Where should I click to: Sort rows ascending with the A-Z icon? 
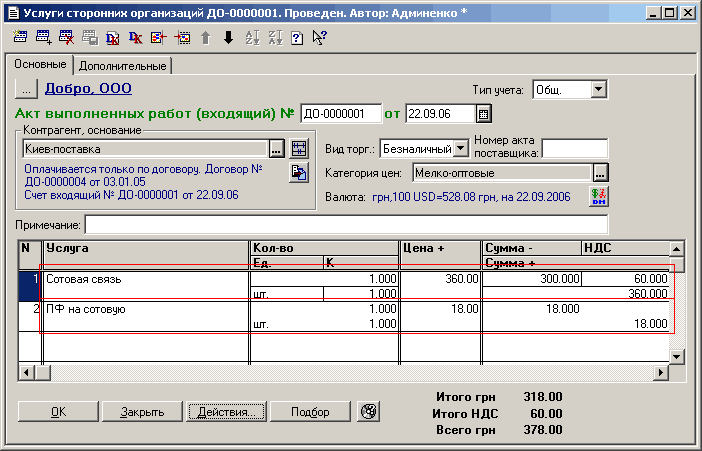coord(251,38)
